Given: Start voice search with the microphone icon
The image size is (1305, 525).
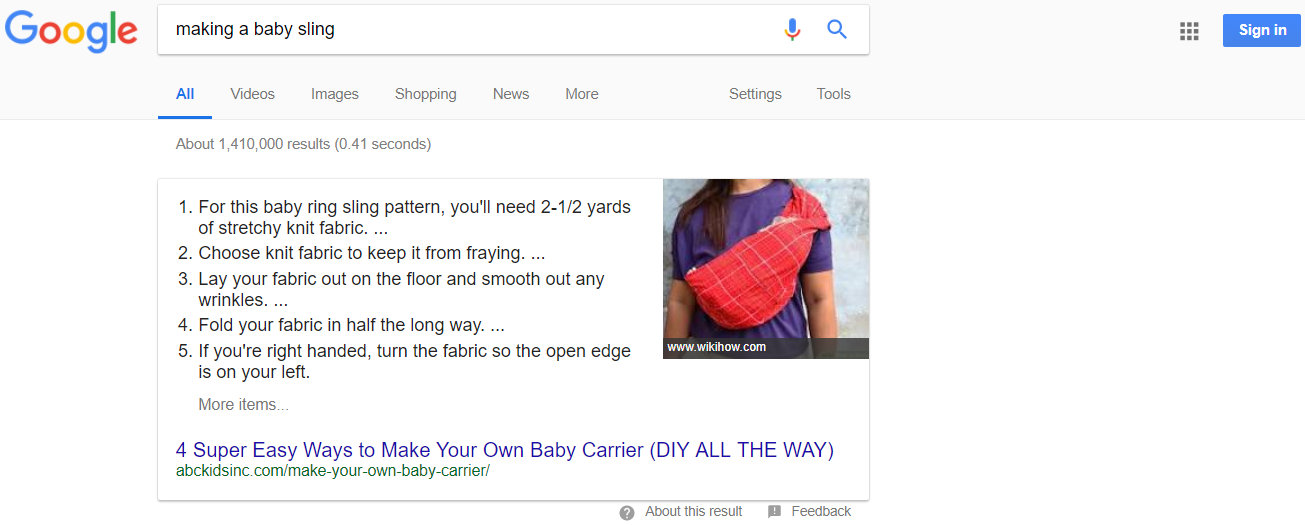Looking at the screenshot, I should 792,30.
